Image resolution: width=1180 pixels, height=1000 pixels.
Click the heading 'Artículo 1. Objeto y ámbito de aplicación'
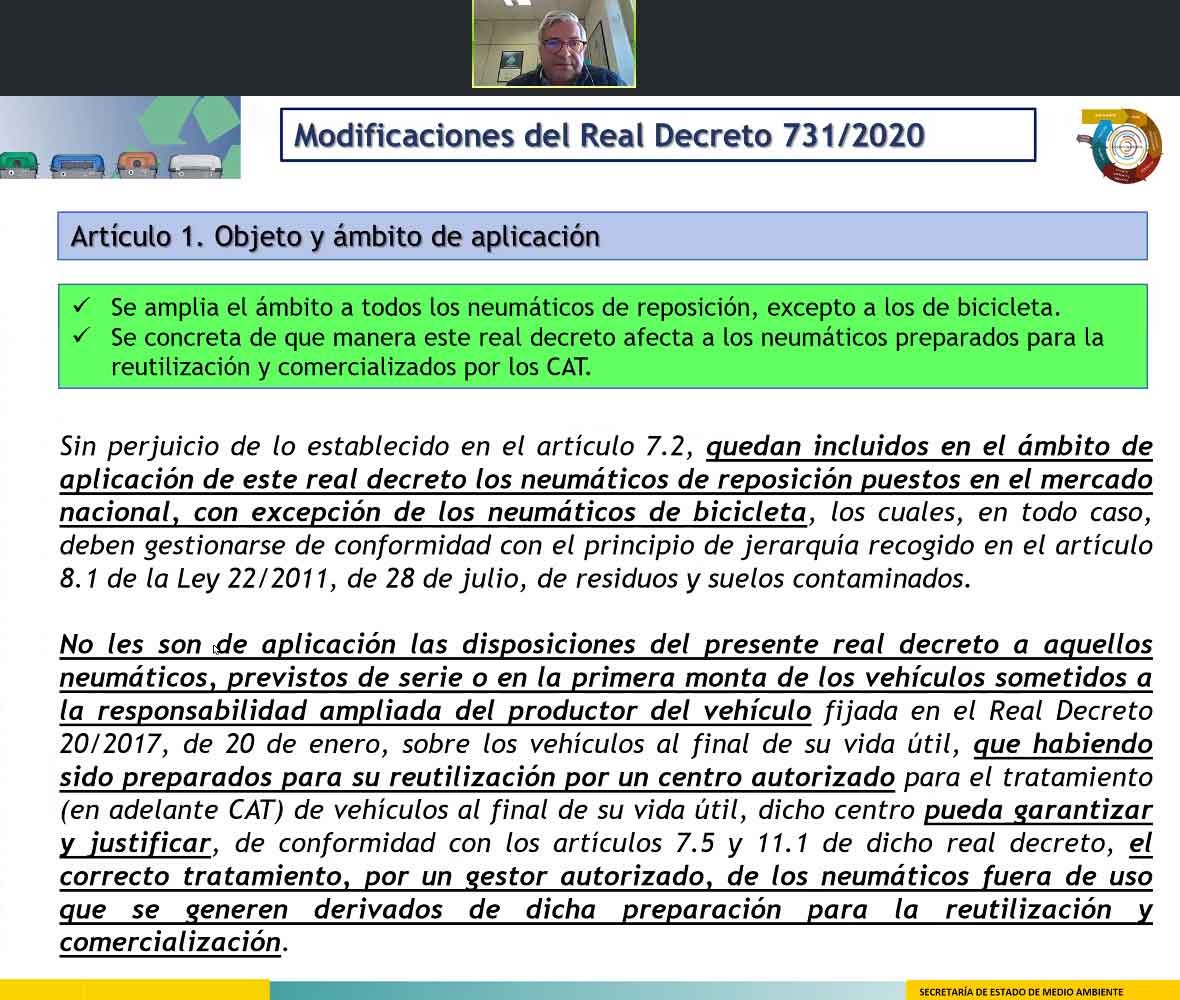[x=335, y=236]
